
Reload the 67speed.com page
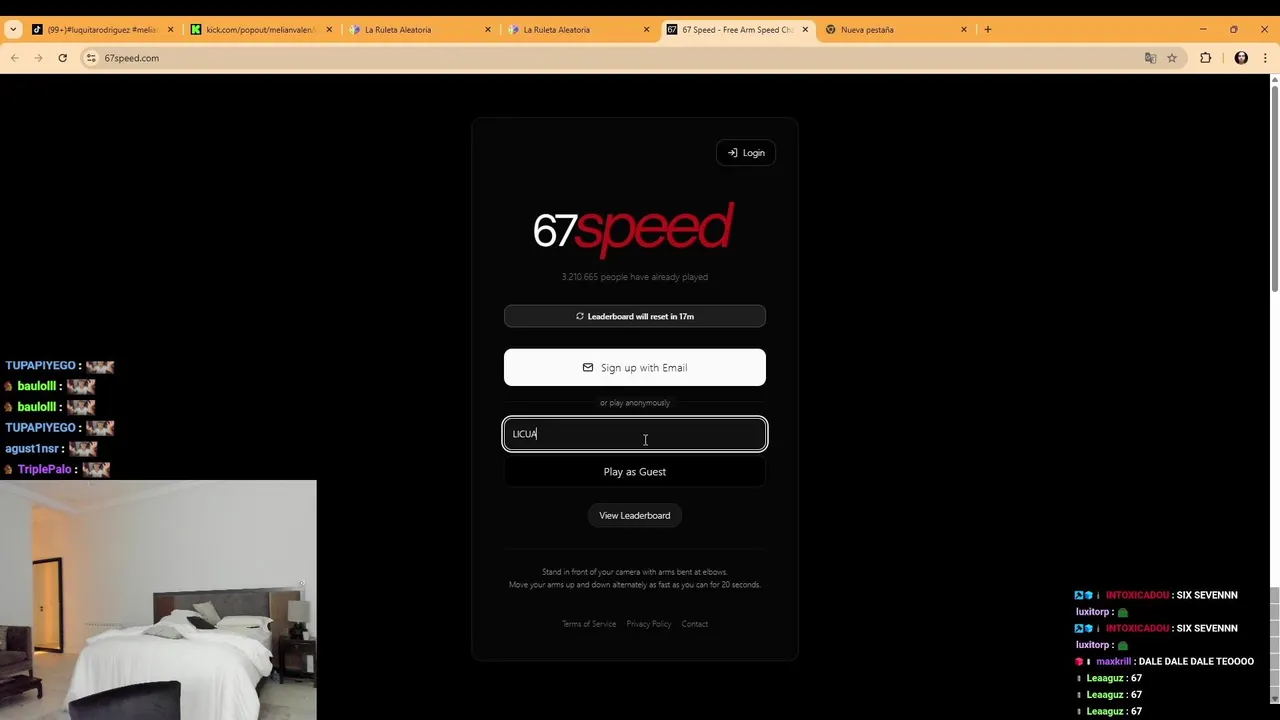63,58
